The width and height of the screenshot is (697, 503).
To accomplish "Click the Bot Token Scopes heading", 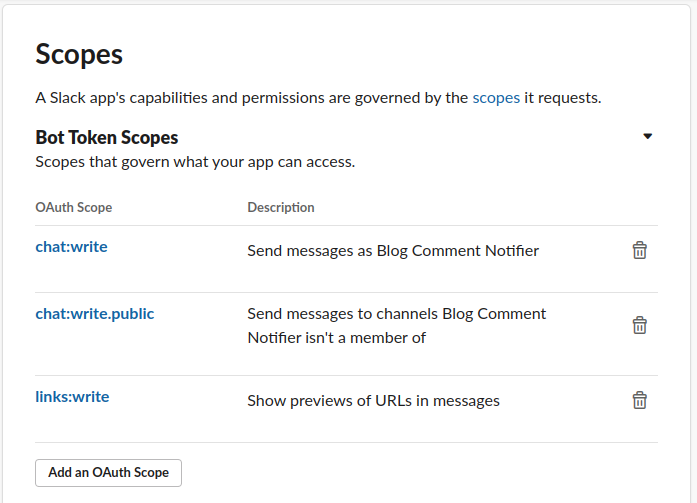I will pyautogui.click(x=107, y=137).
